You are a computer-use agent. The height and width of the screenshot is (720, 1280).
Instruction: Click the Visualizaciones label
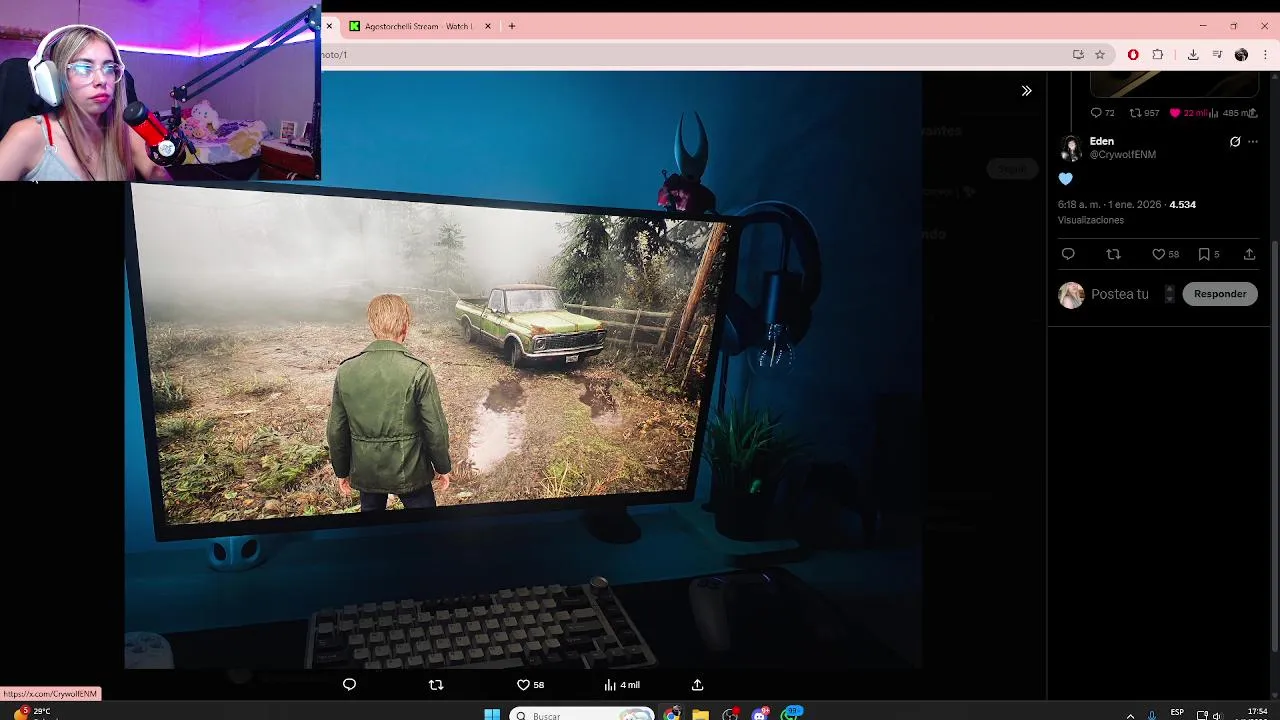[1091, 220]
